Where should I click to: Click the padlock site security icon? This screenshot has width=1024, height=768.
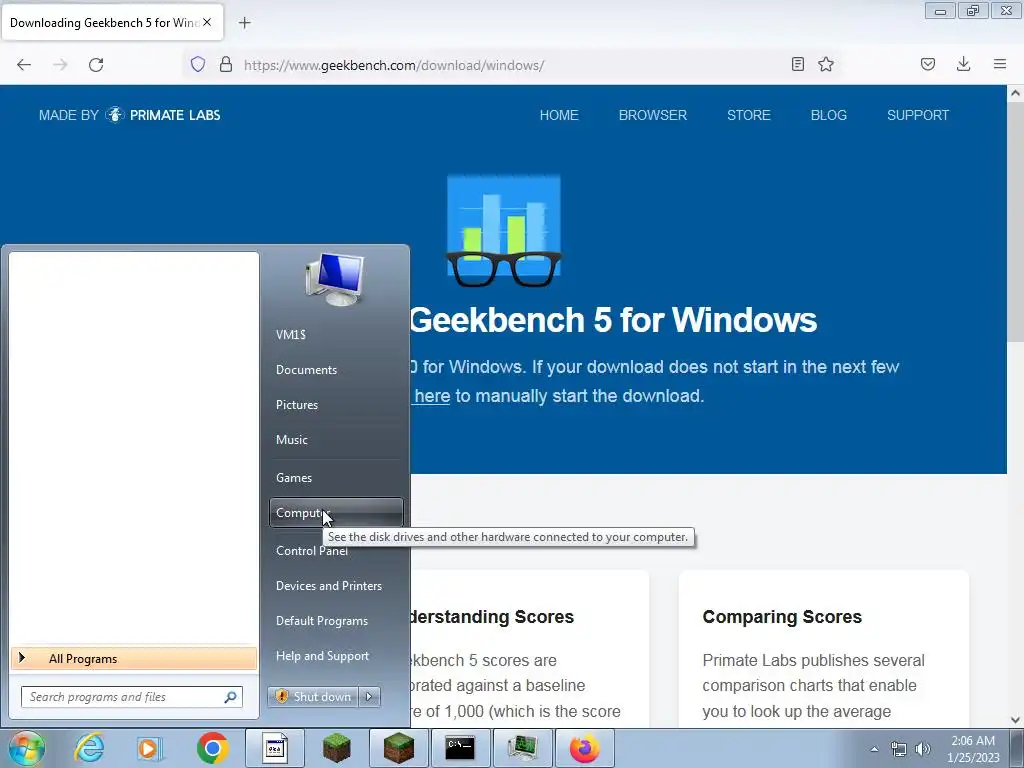pos(226,64)
